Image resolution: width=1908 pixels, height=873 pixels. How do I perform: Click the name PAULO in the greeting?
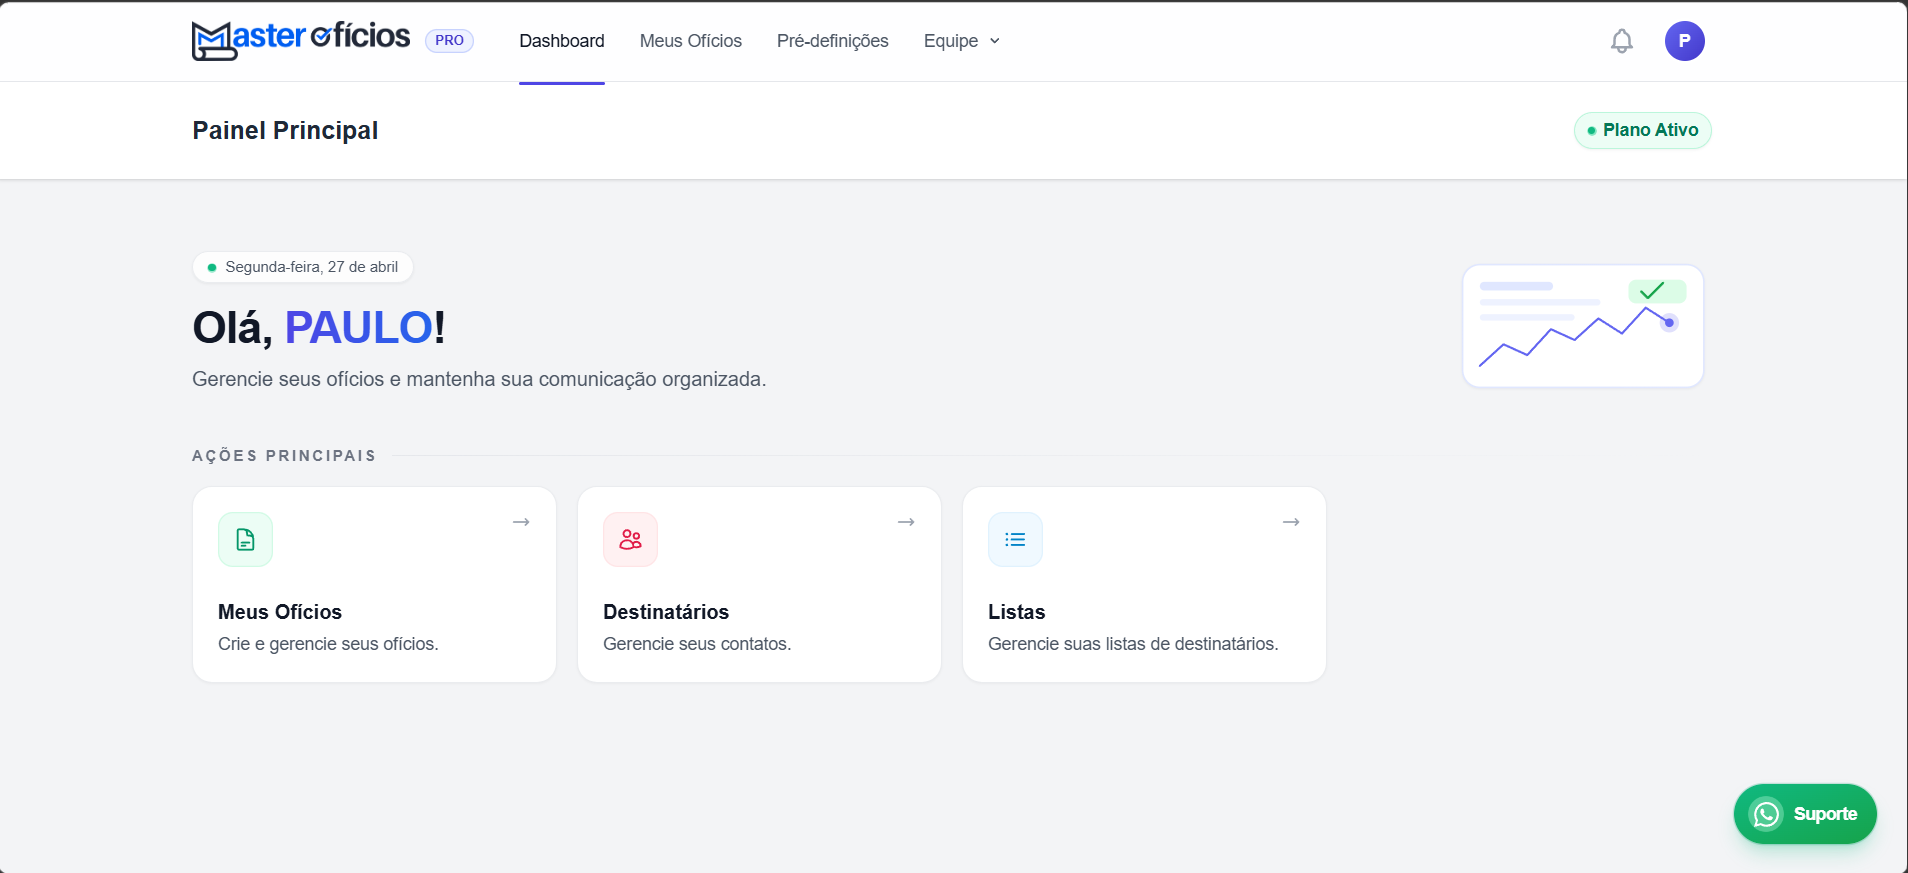point(359,328)
